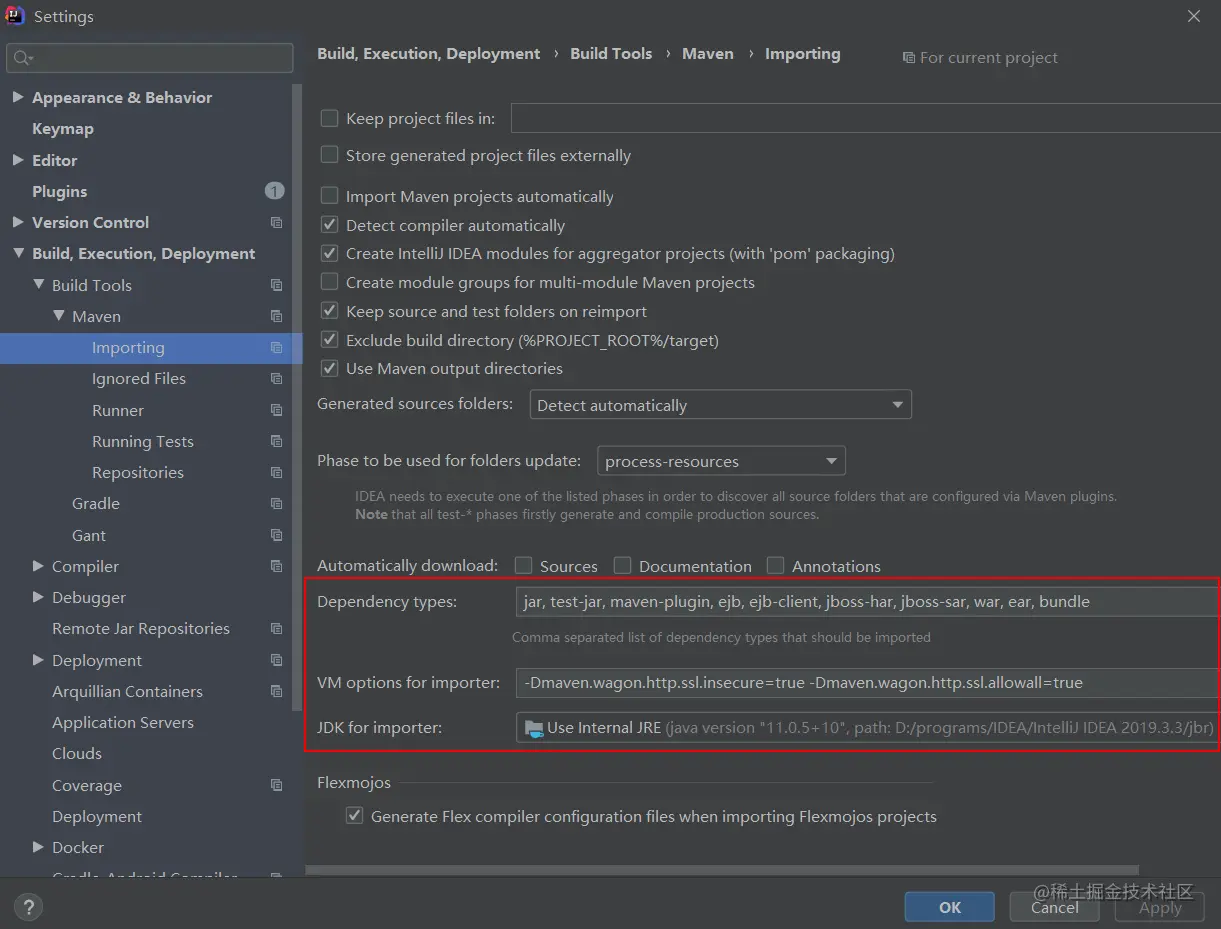
Task: Click the VM options for importer field
Action: (867, 683)
